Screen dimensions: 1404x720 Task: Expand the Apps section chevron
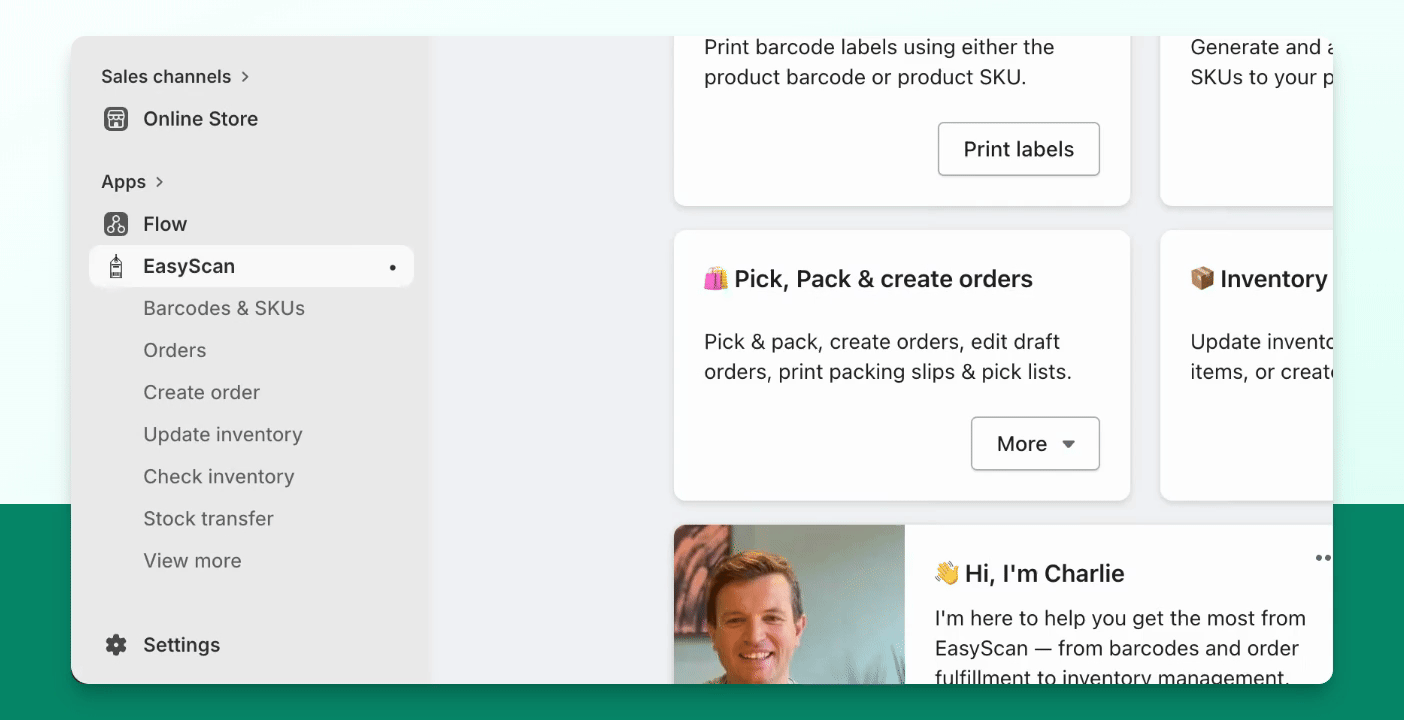(160, 182)
